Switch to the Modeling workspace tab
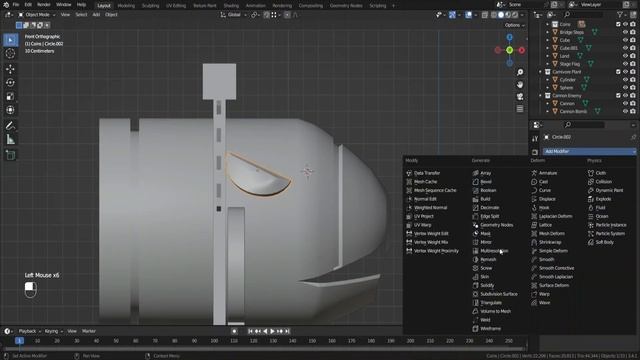 [x=126, y=6]
